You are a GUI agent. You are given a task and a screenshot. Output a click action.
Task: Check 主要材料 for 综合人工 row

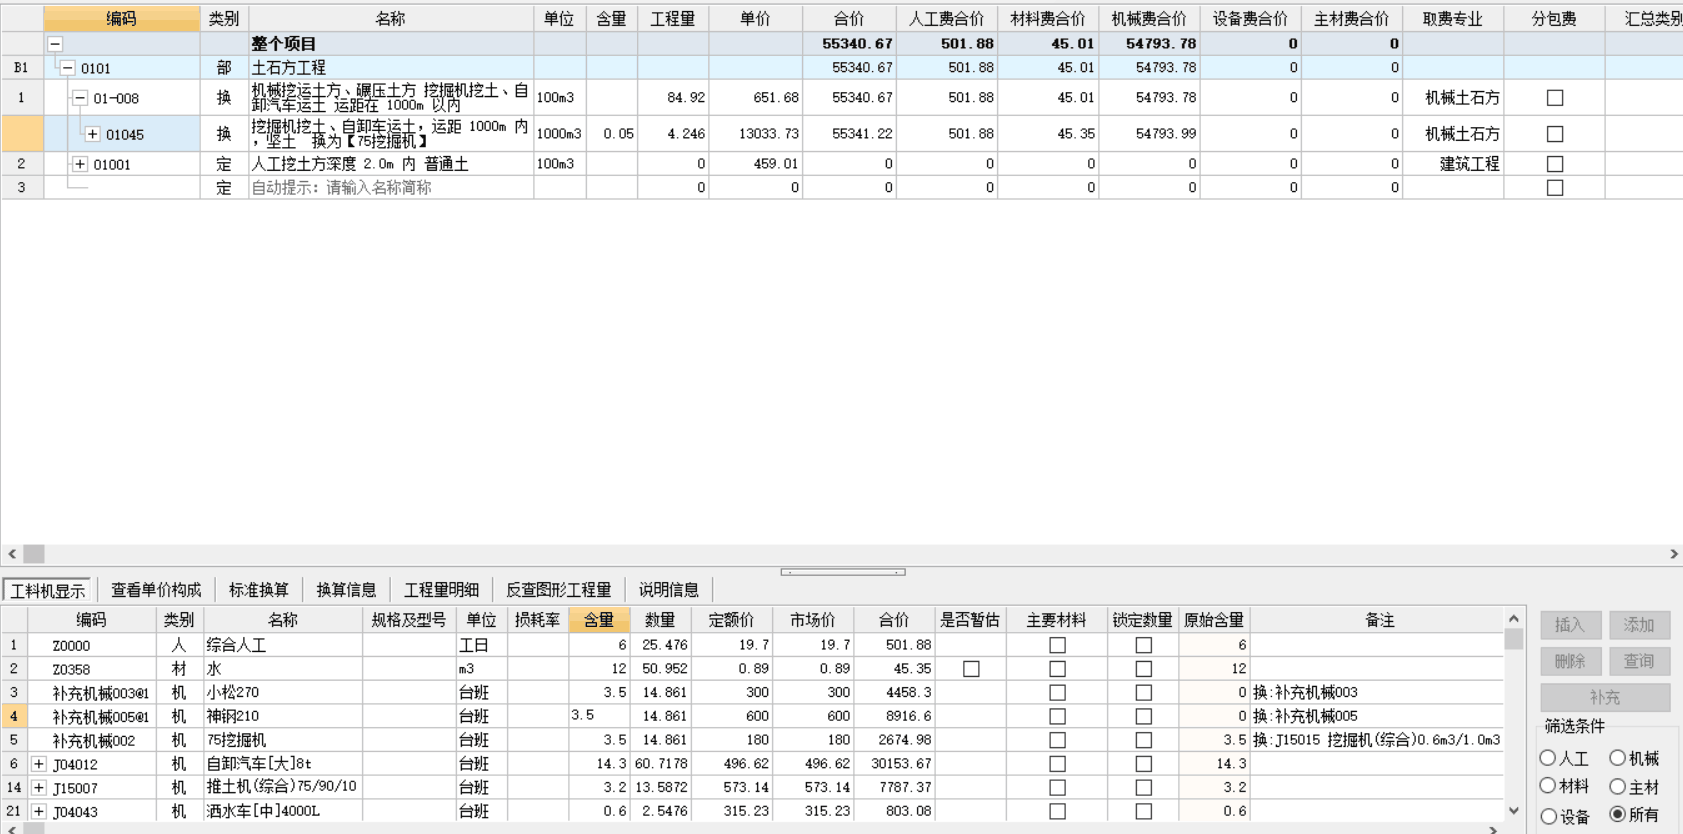tap(1057, 646)
